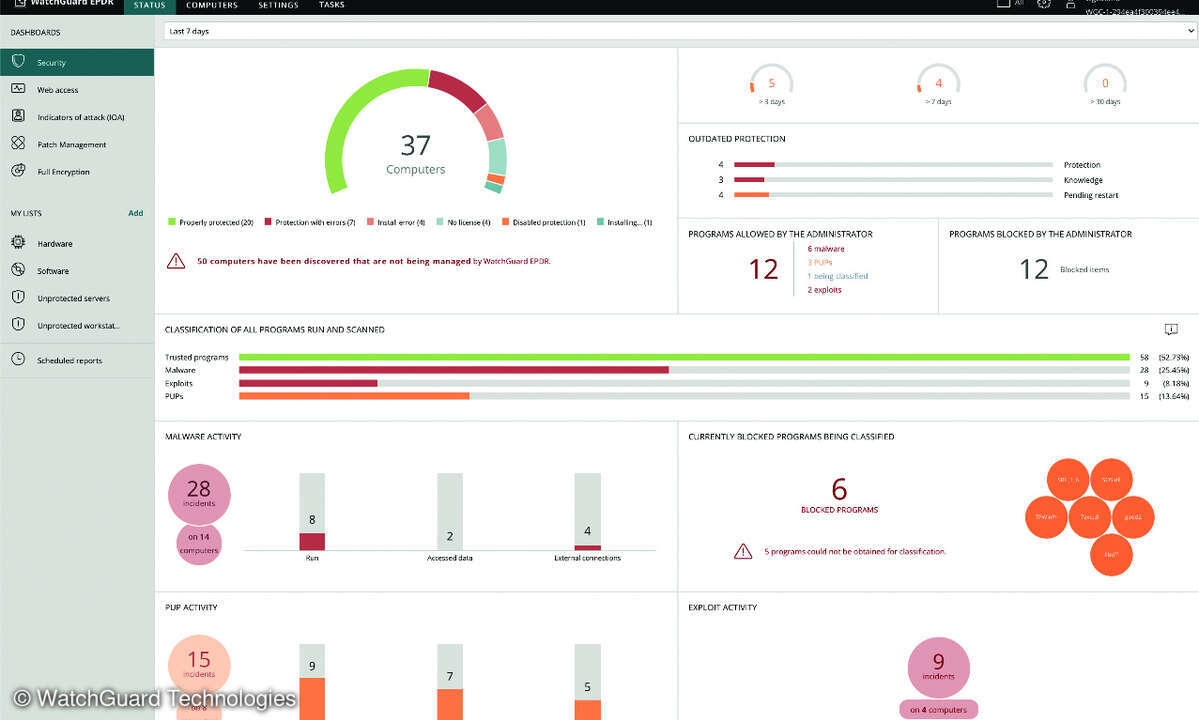1199x720 pixels.
Task: Click the info icon in the classification panel
Action: [x=1171, y=329]
